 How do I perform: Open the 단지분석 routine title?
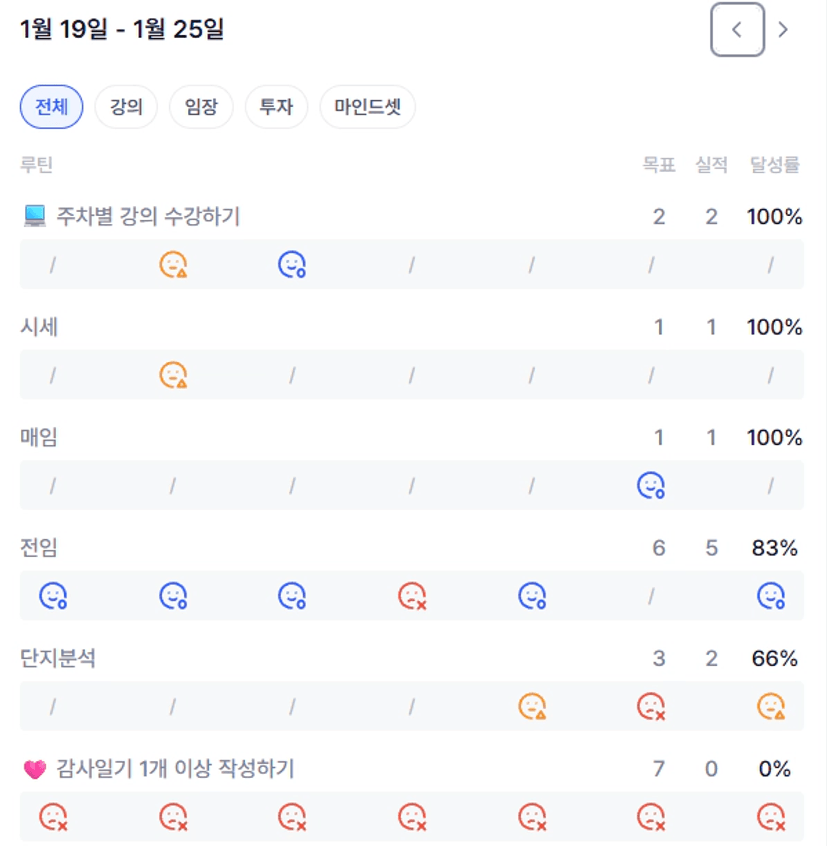click(58, 659)
